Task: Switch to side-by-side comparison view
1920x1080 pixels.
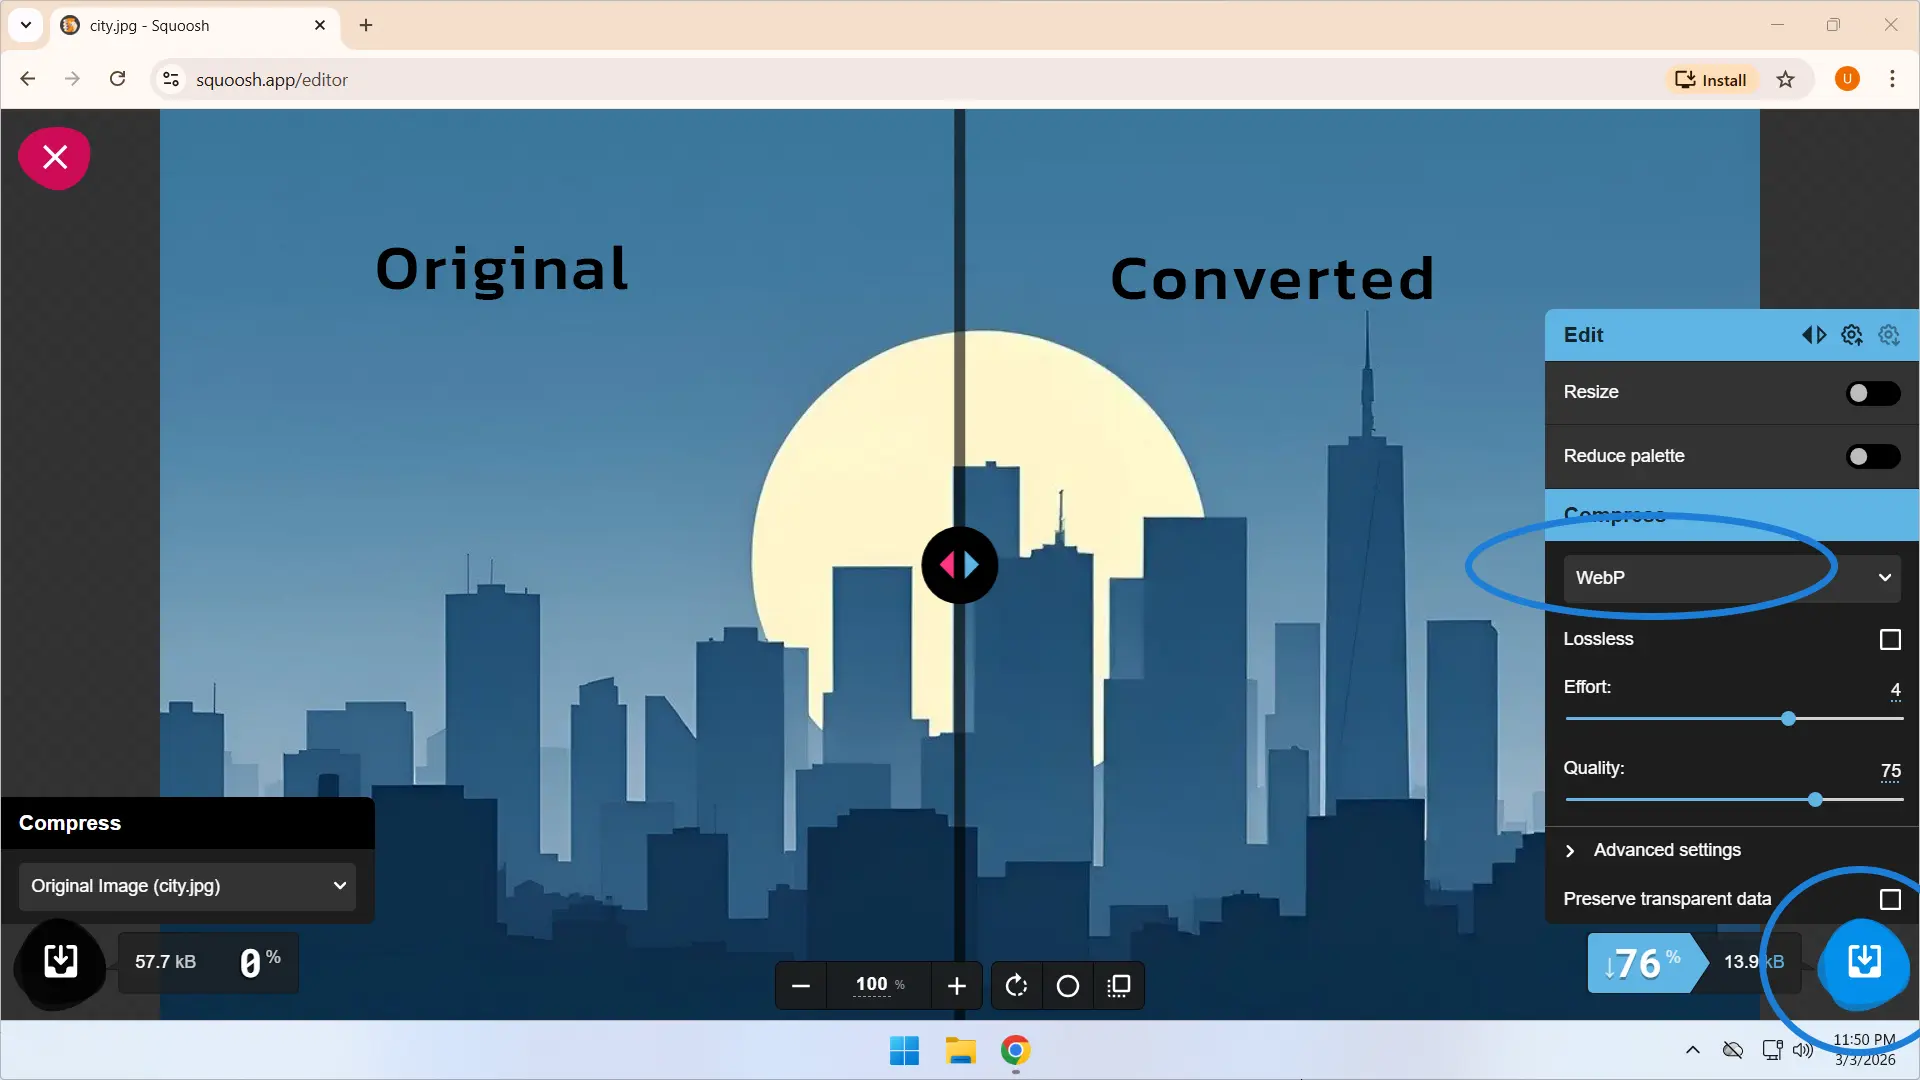Action: [1119, 985]
